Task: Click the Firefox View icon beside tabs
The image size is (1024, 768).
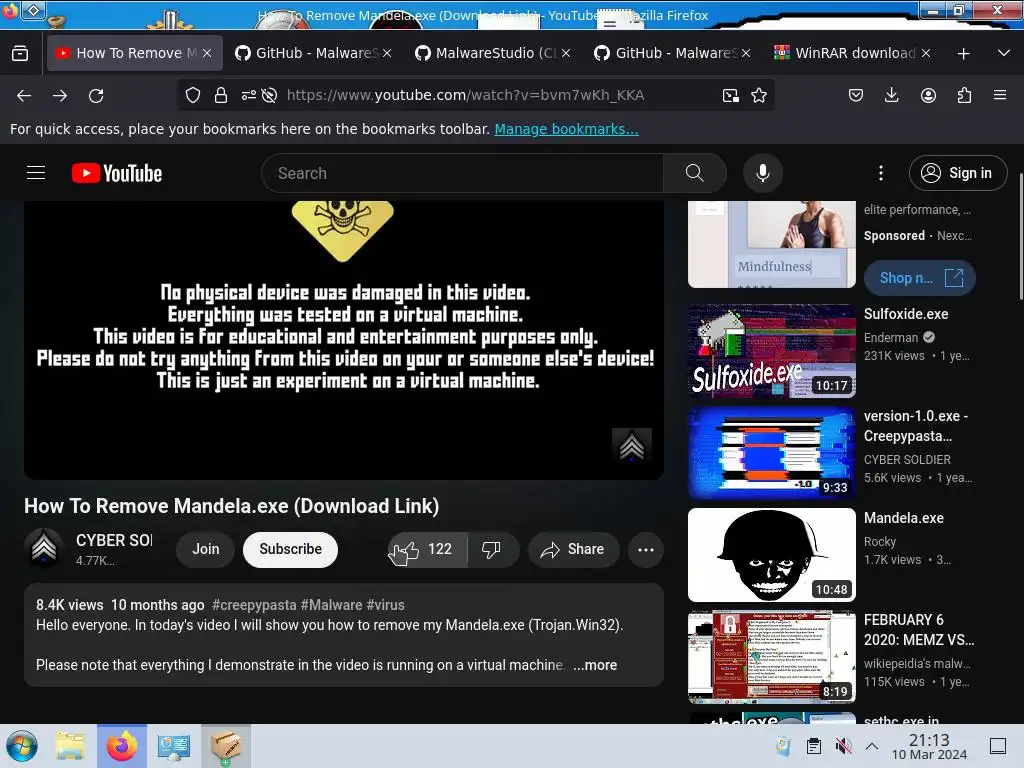Action: 20,53
